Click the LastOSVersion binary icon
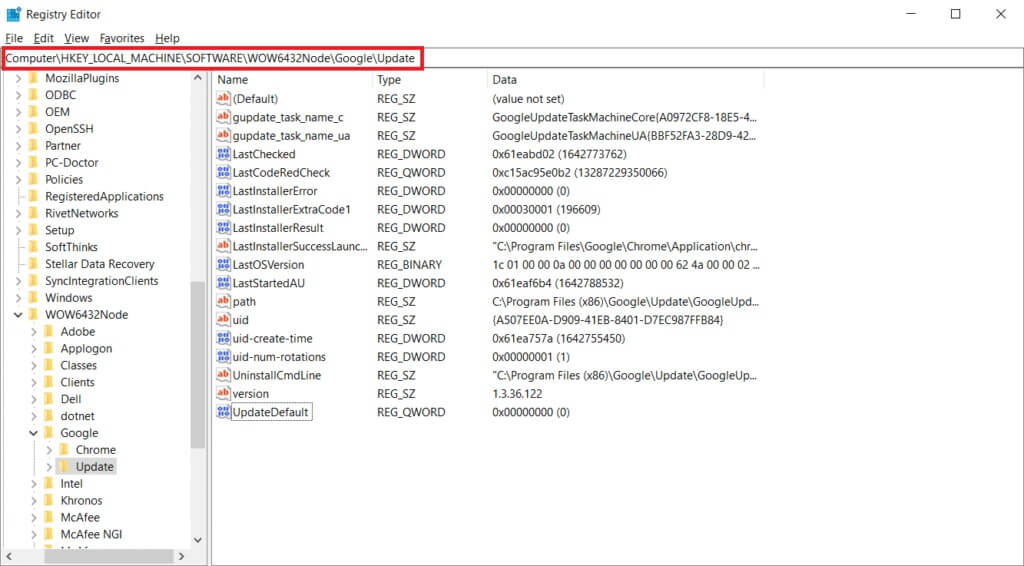Viewport: 1024px width, 566px height. (223, 264)
